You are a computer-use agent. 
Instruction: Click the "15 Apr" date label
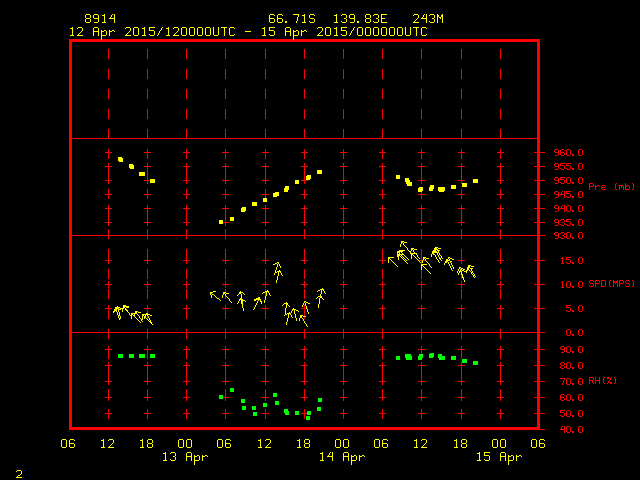[x=499, y=457]
